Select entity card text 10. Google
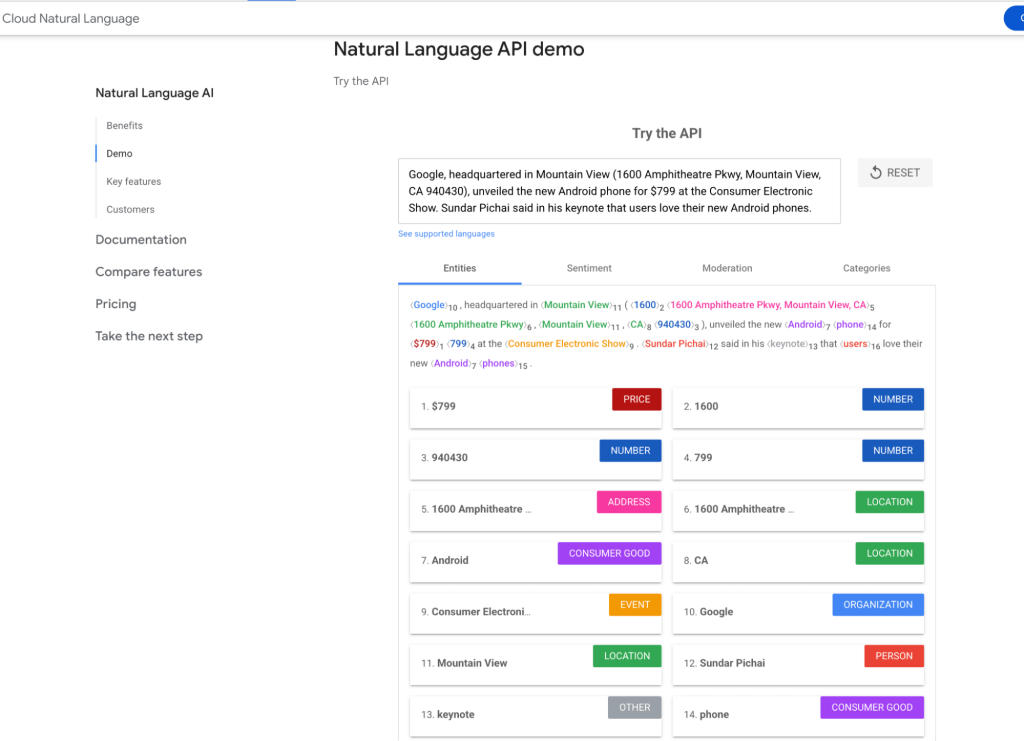The height and width of the screenshot is (741, 1024). [709, 612]
